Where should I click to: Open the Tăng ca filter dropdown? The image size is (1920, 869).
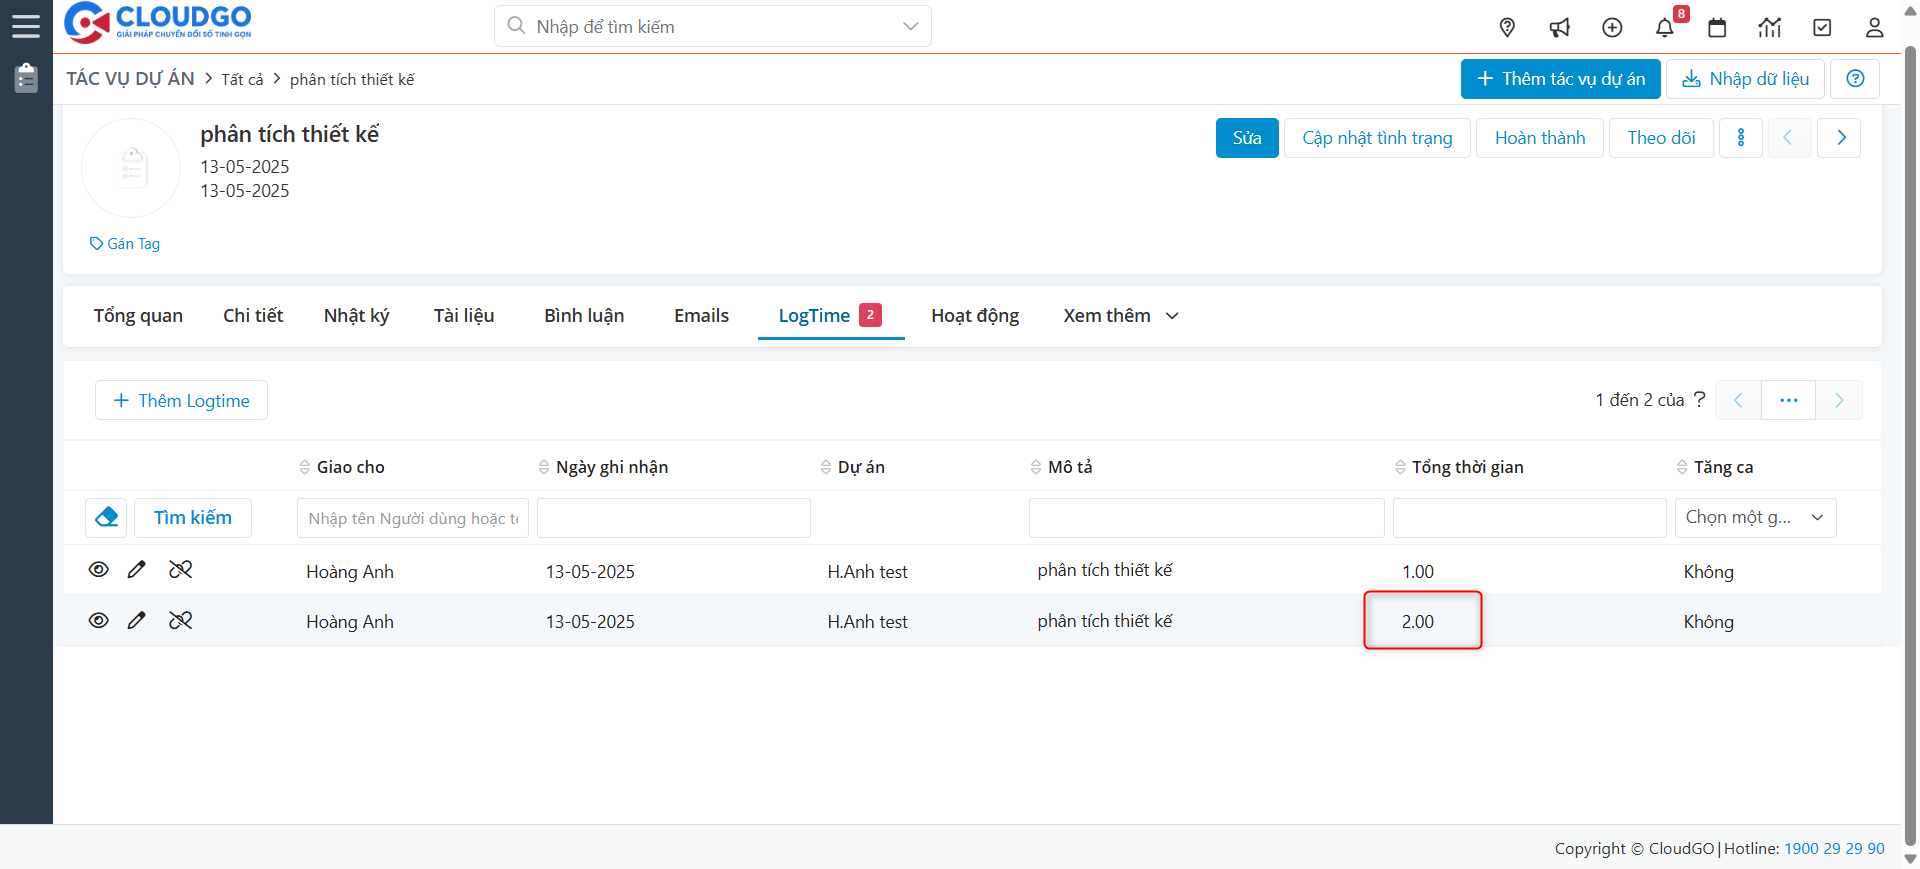pyautogui.click(x=1755, y=518)
